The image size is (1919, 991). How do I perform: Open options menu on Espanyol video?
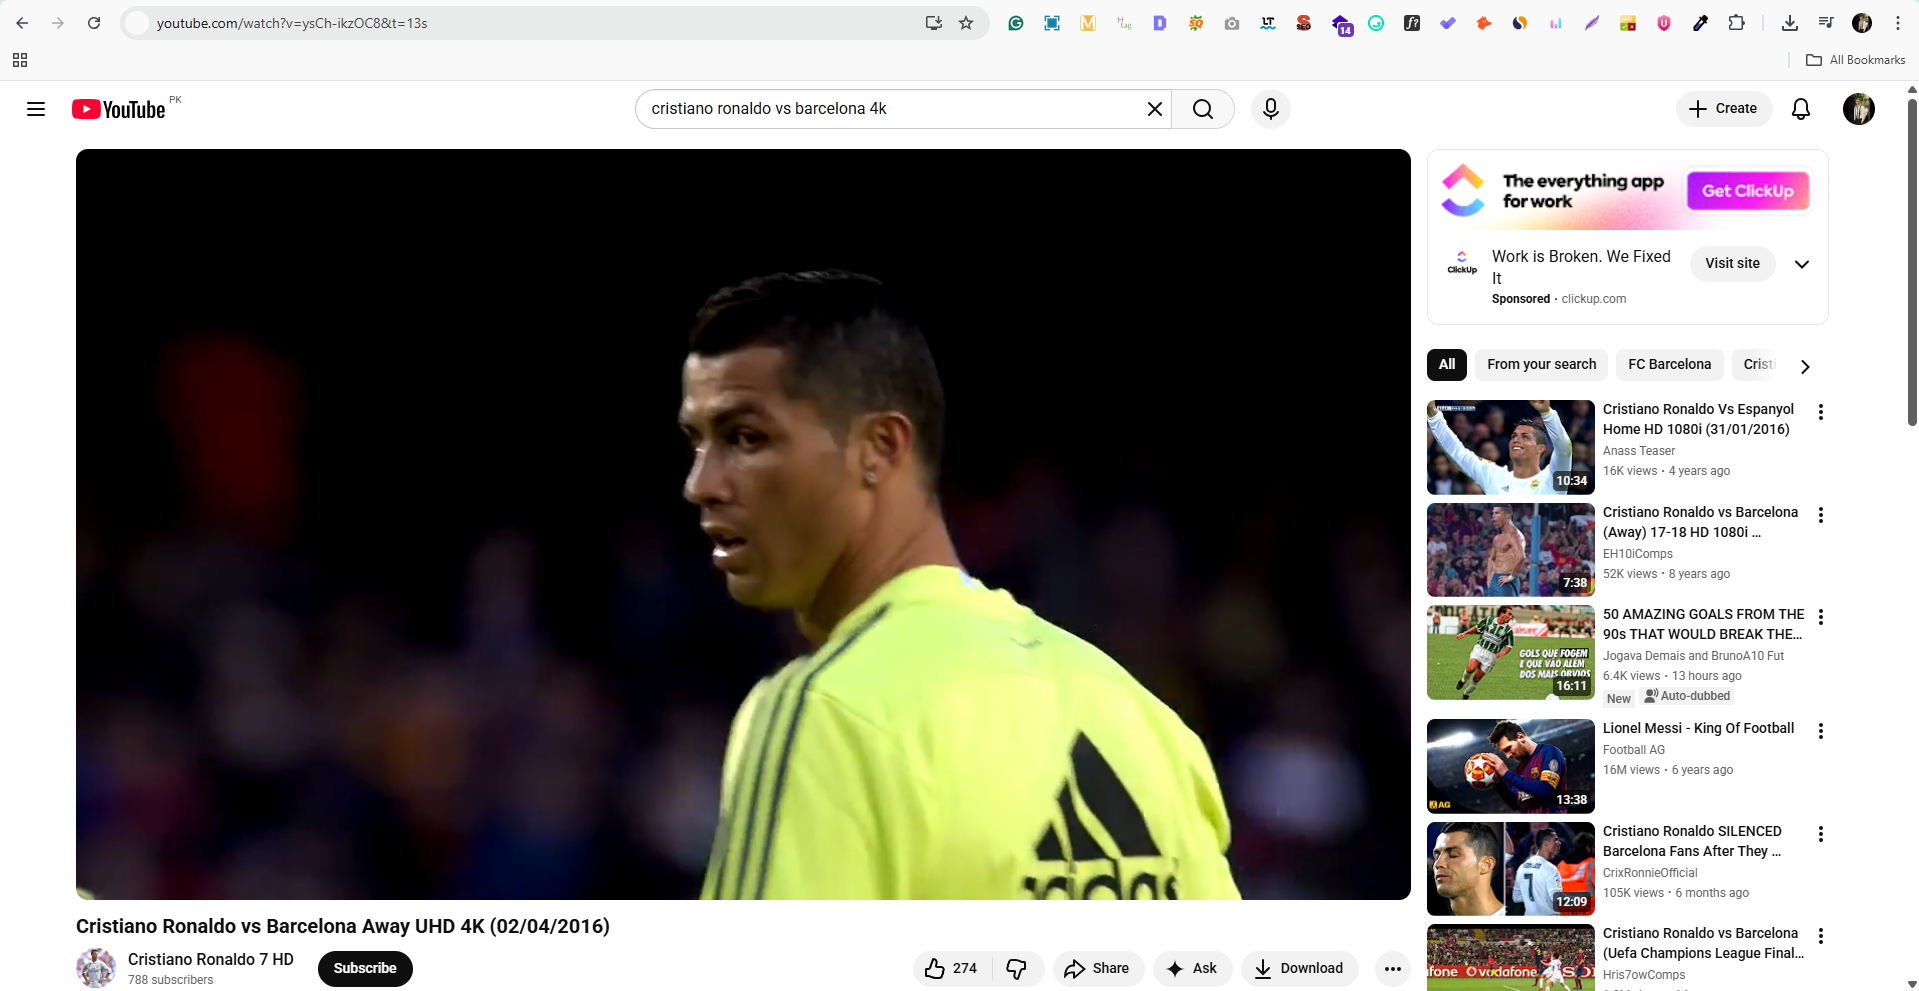point(1821,412)
